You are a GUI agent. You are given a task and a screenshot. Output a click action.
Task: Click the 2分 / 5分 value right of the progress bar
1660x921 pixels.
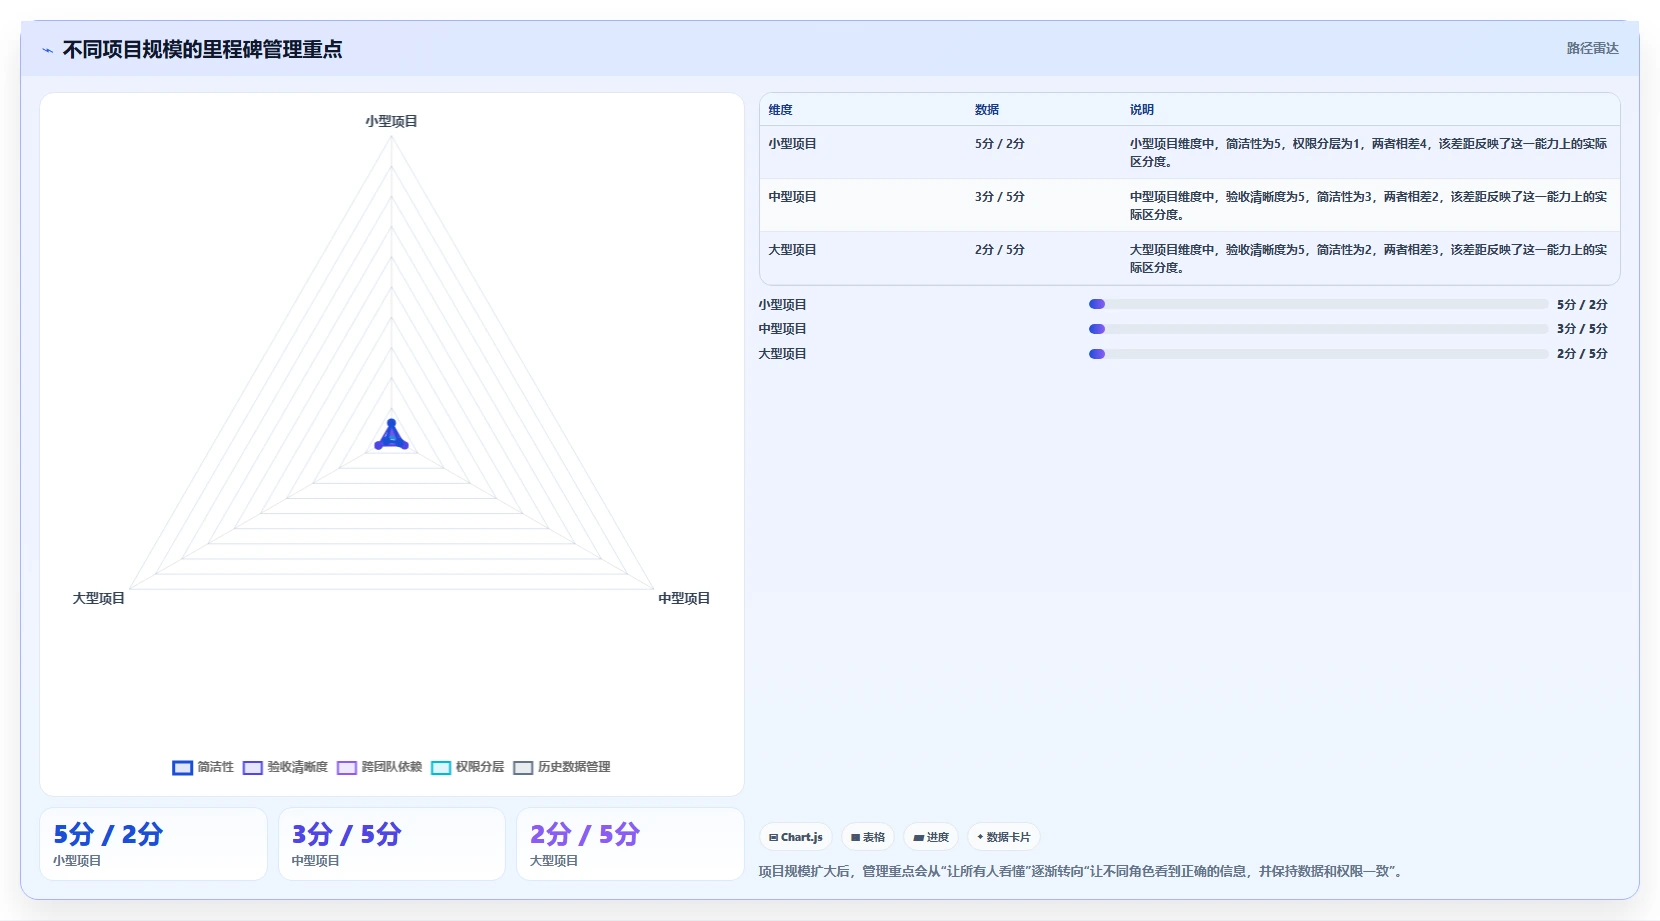click(x=1582, y=354)
